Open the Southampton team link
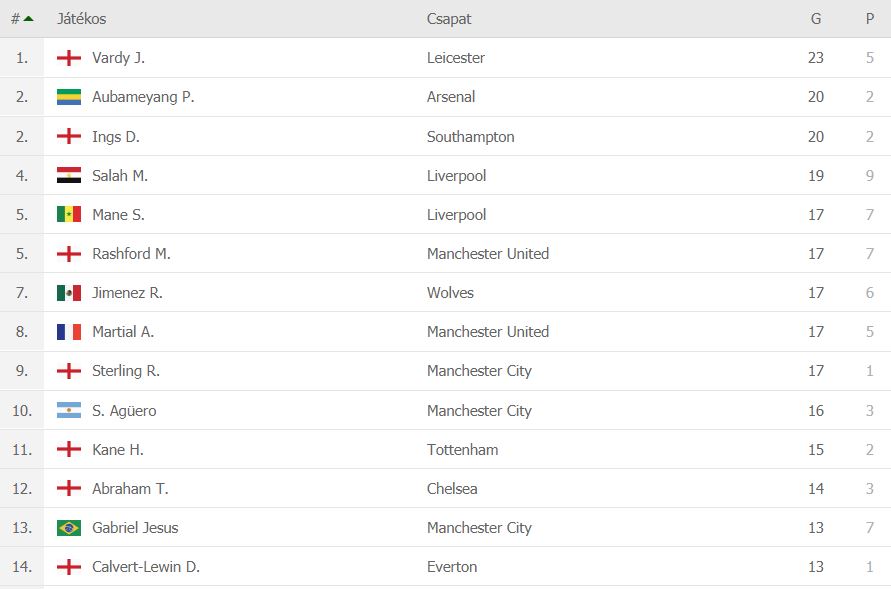The height and width of the screenshot is (589, 891). click(x=470, y=137)
